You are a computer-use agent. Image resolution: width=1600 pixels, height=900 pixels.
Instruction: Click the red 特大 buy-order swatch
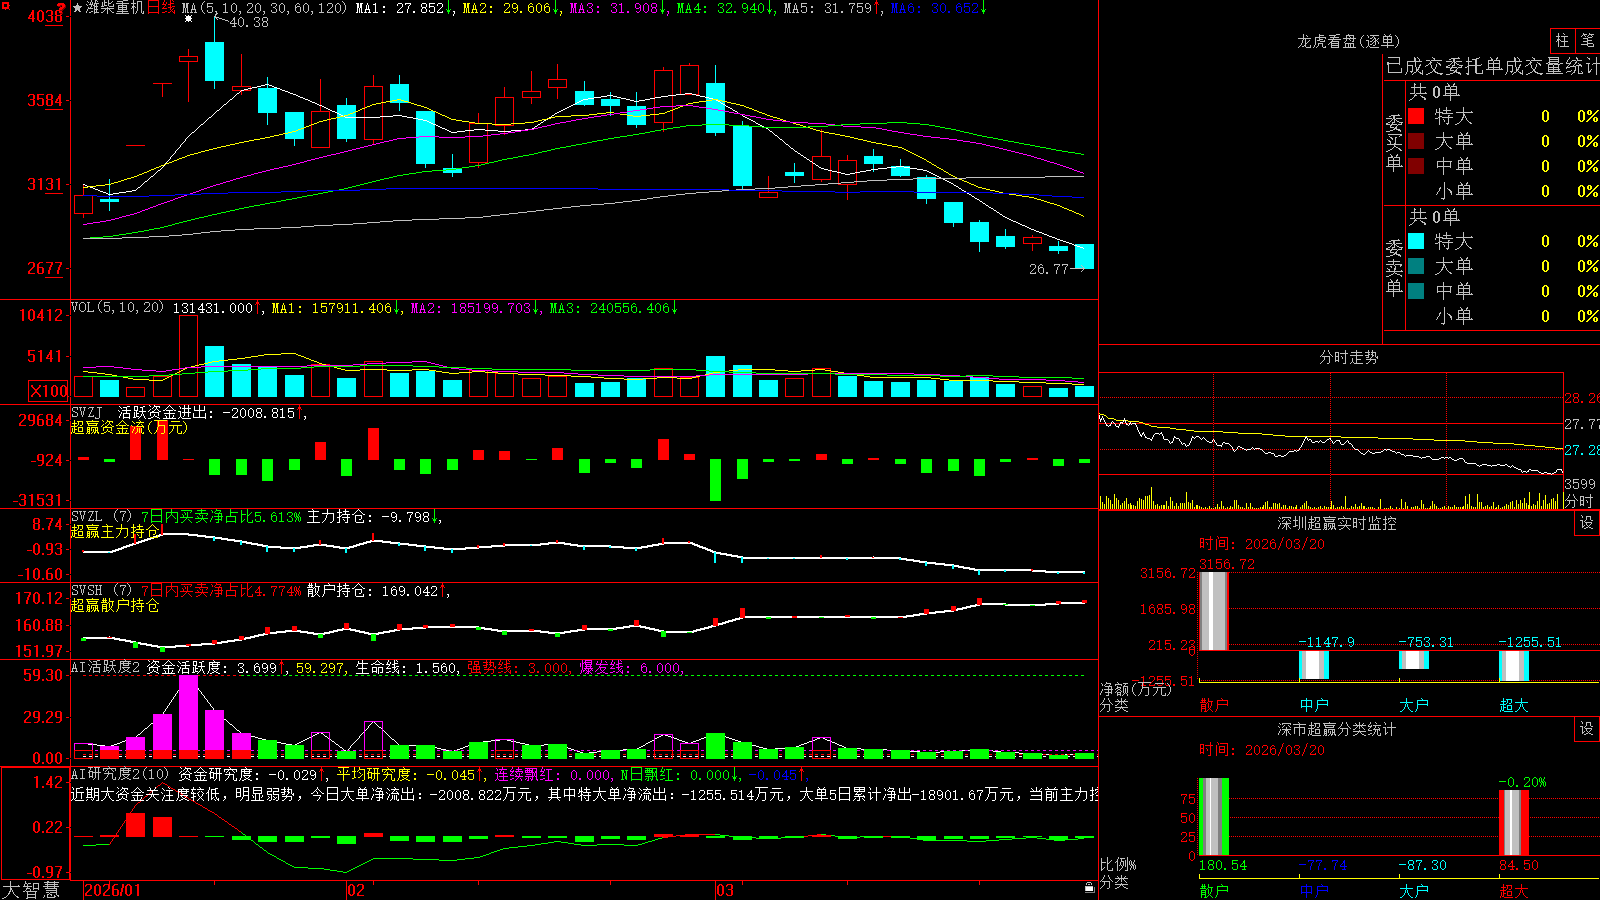pyautogui.click(x=1416, y=116)
